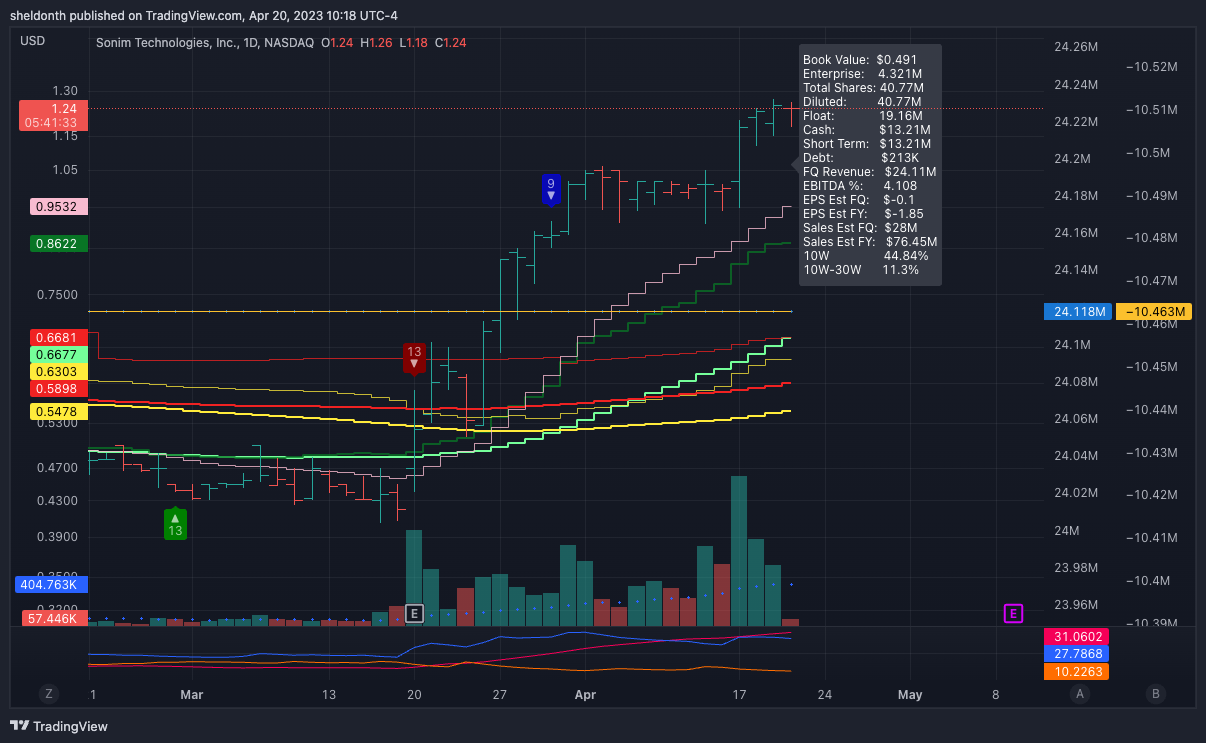Click the red 57.446K volume label

pos(56,619)
